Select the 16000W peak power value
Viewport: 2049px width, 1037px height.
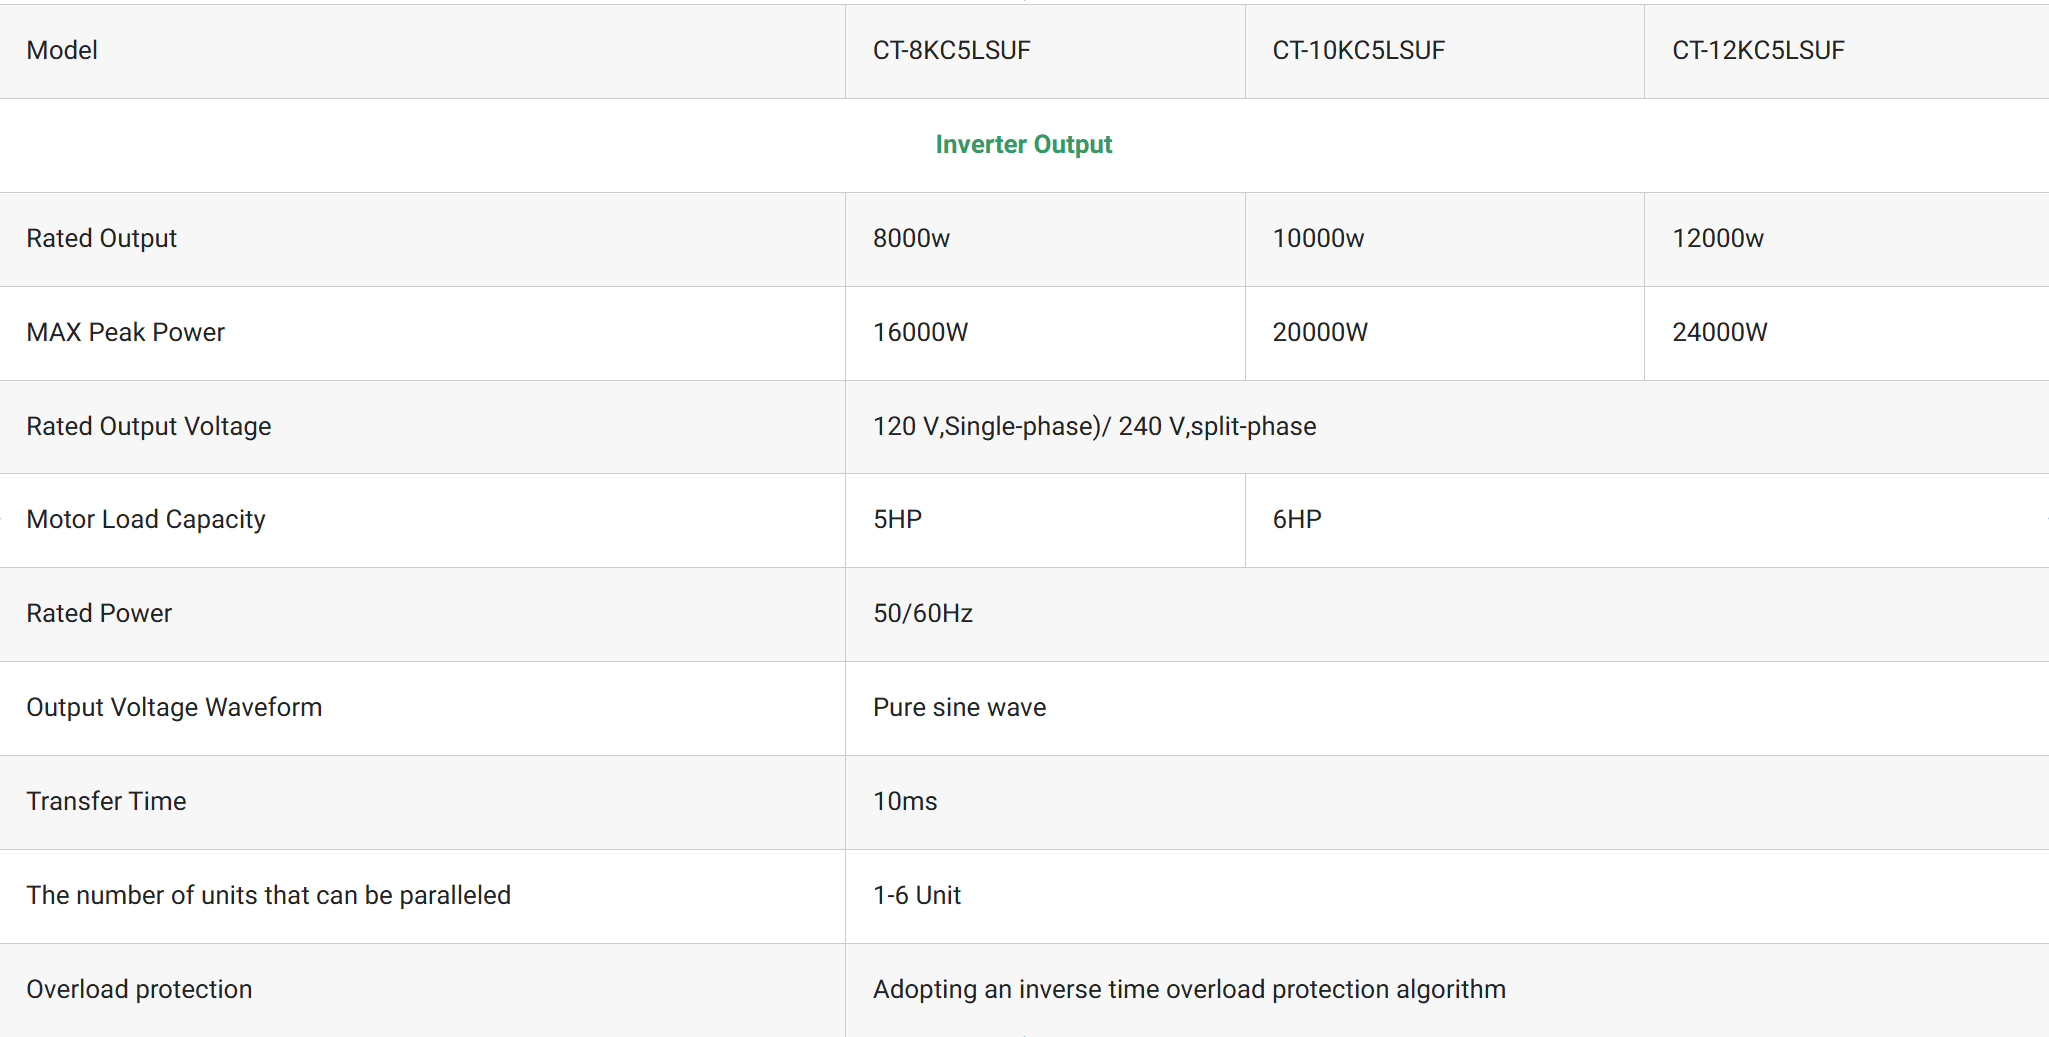pos(920,332)
